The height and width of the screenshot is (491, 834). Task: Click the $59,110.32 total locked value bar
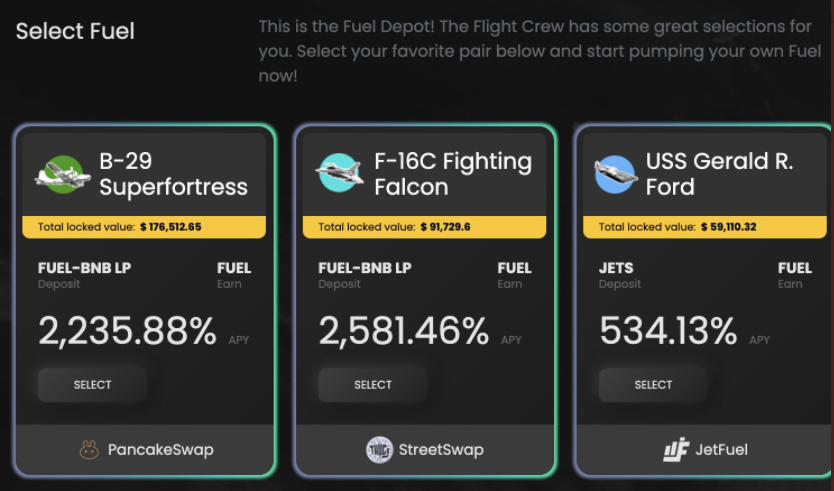(x=705, y=227)
